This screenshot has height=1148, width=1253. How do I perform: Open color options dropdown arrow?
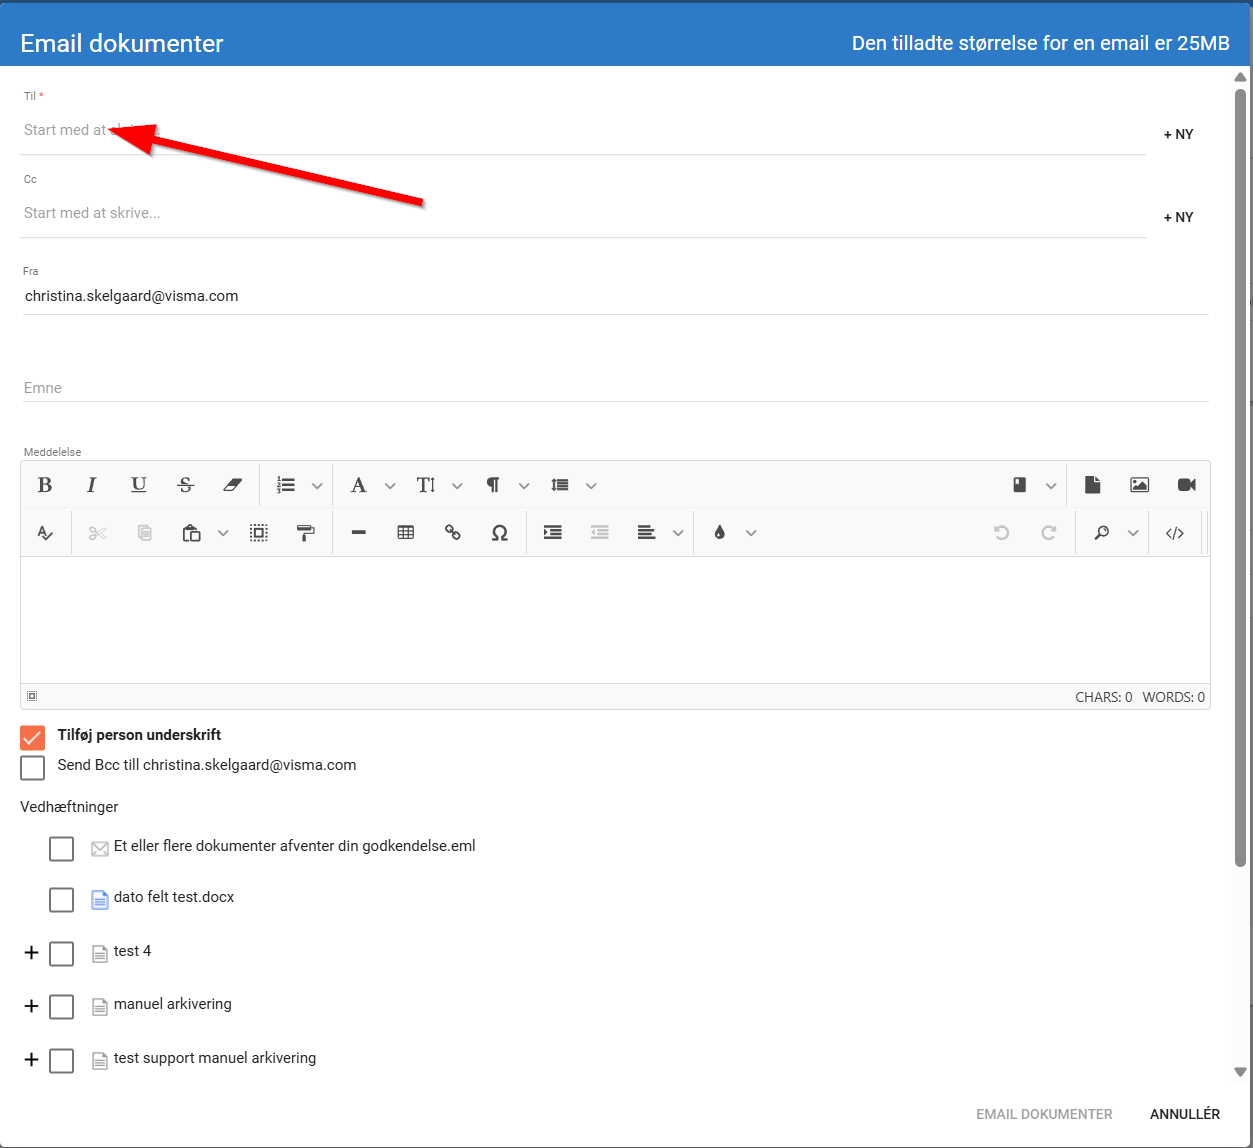(x=751, y=534)
